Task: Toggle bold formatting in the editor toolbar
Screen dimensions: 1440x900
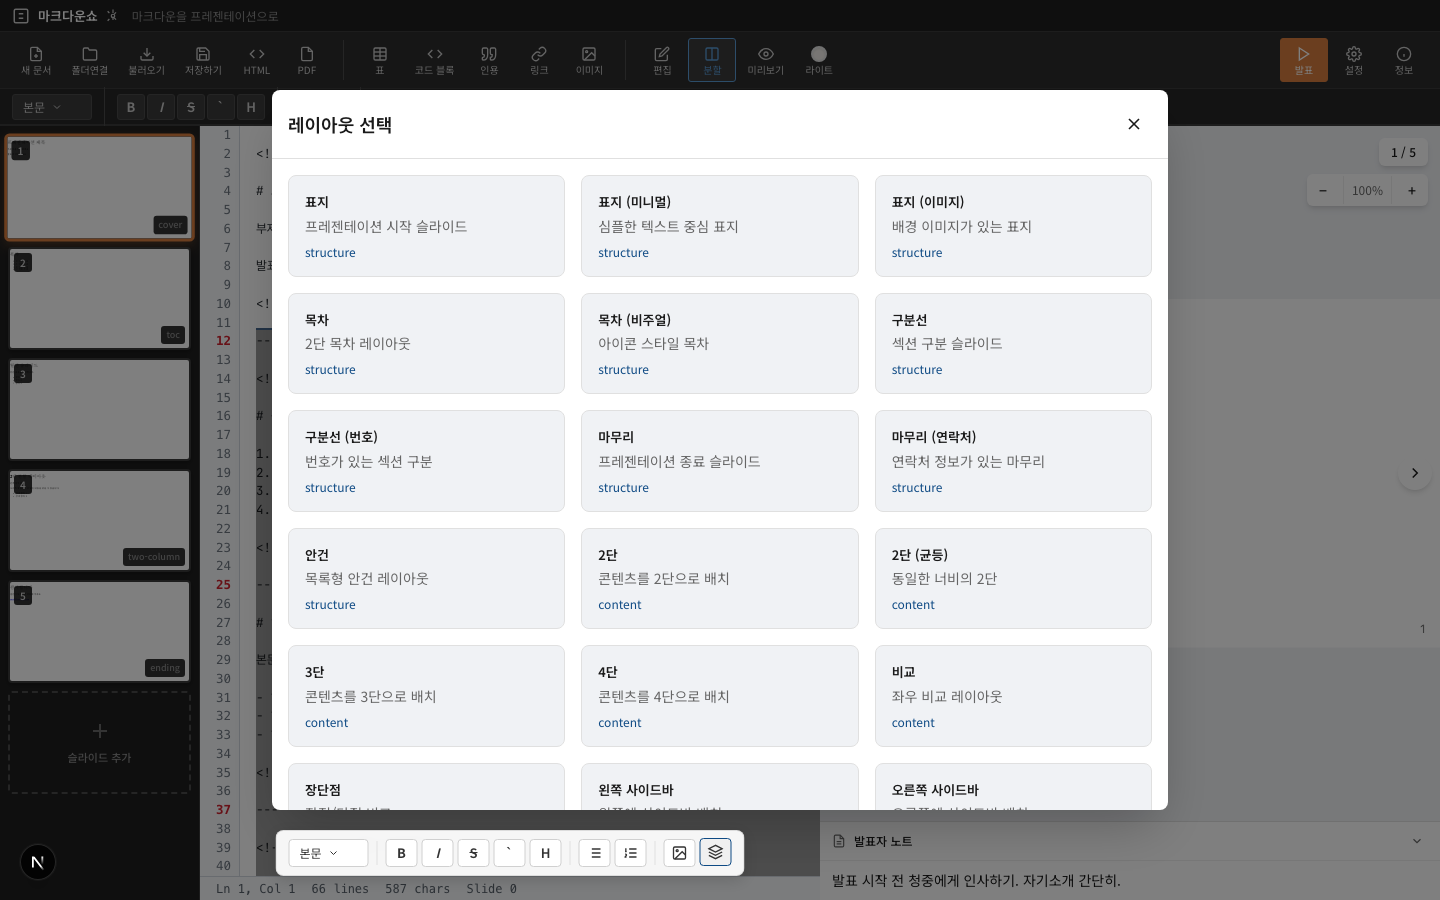Action: pos(401,853)
